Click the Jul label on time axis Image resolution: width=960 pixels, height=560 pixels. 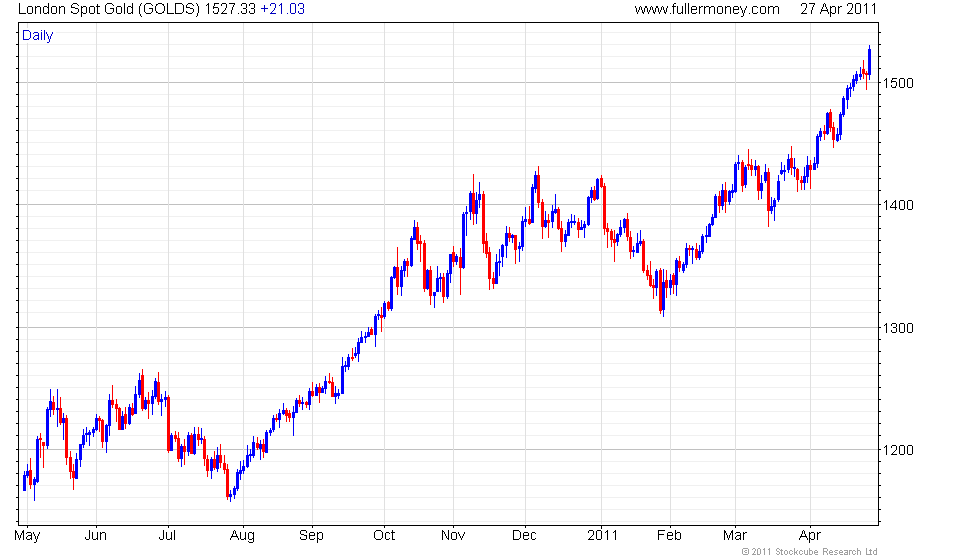167,536
